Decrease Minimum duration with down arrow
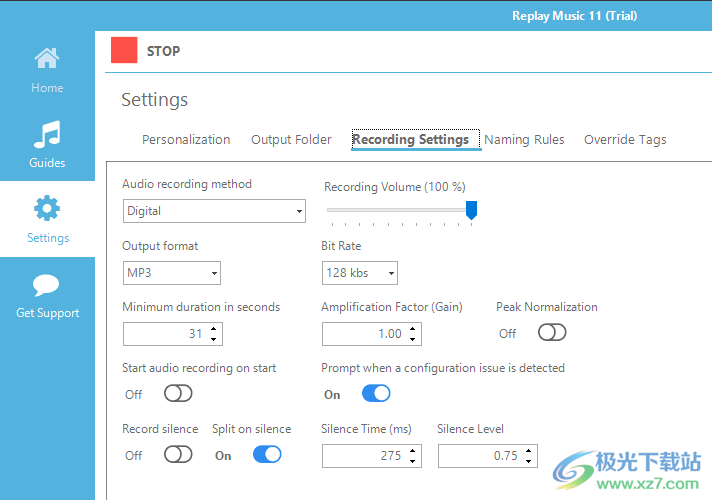Image resolution: width=712 pixels, height=500 pixels. tap(213, 339)
